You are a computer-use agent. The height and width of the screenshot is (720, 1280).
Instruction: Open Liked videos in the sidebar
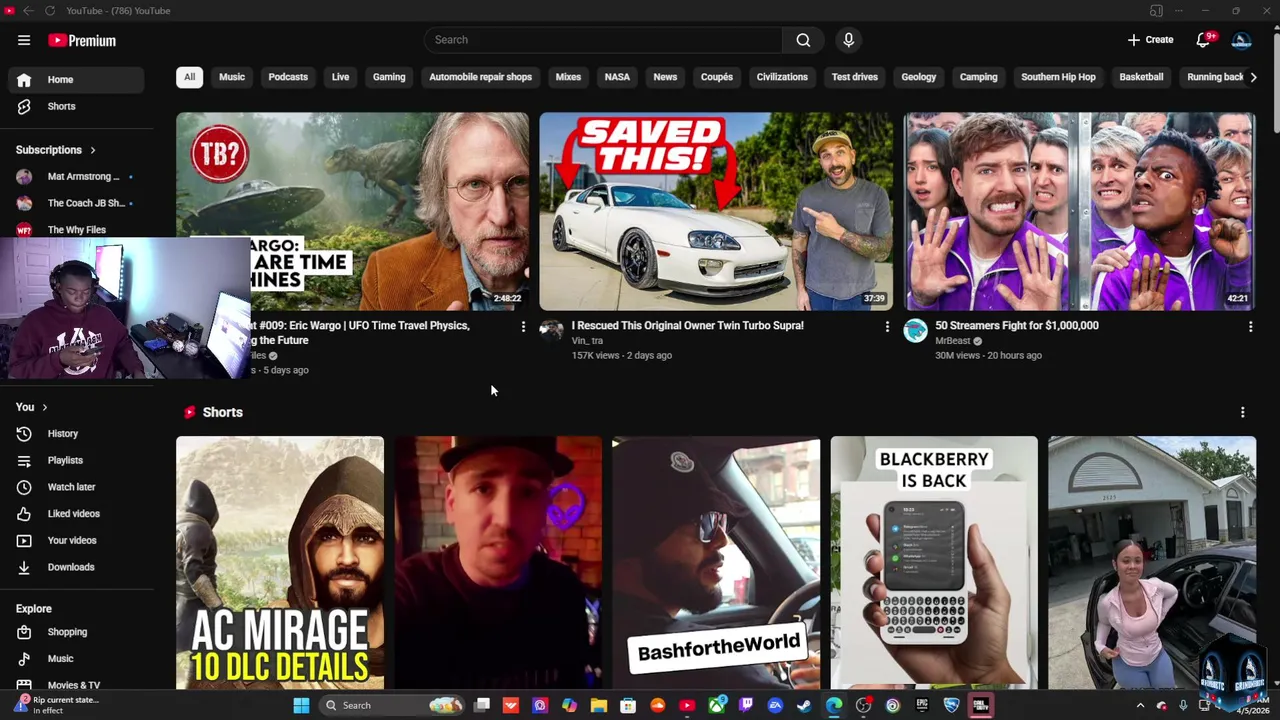point(76,514)
